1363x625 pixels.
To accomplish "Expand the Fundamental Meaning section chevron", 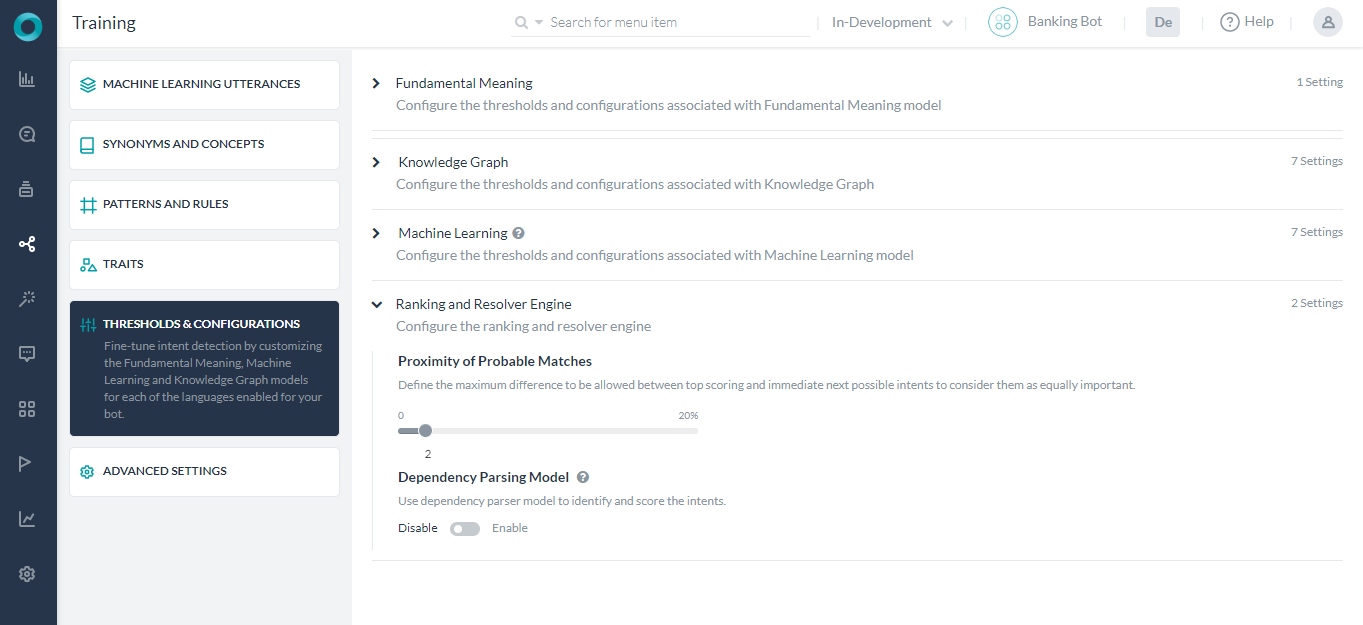I will [x=377, y=83].
